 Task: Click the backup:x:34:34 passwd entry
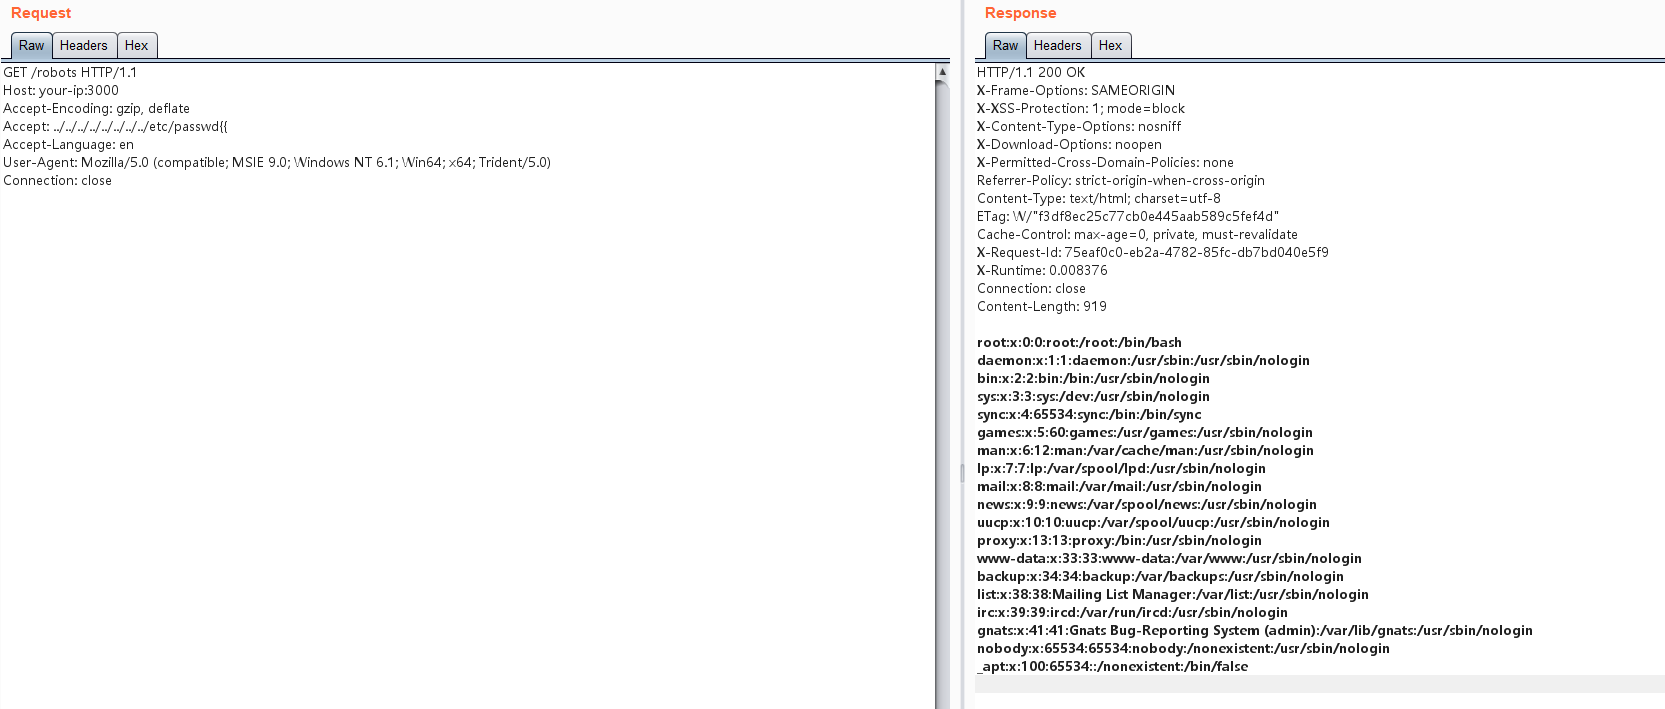point(1160,577)
